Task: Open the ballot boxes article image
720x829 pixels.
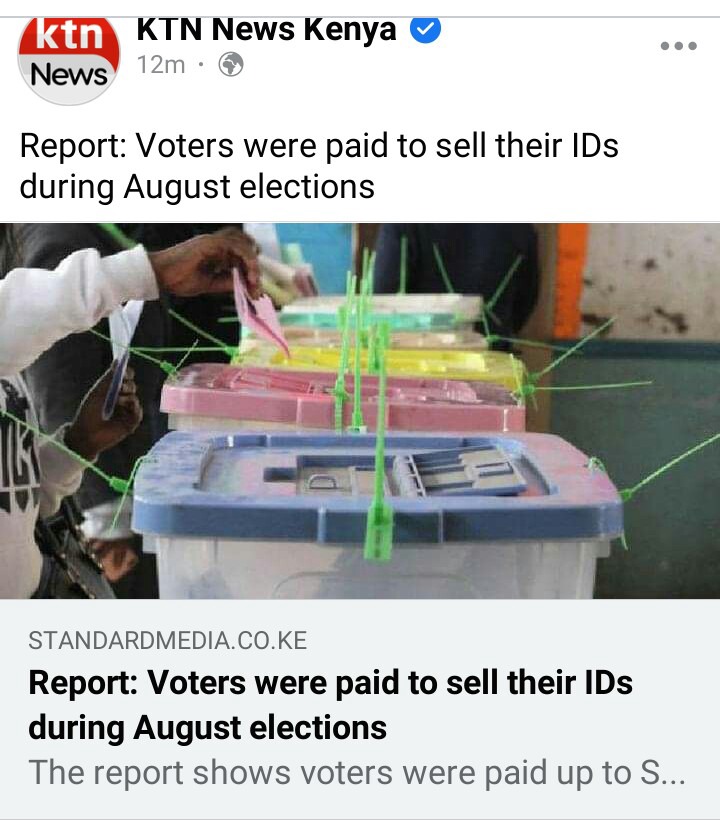Action: pyautogui.click(x=360, y=411)
